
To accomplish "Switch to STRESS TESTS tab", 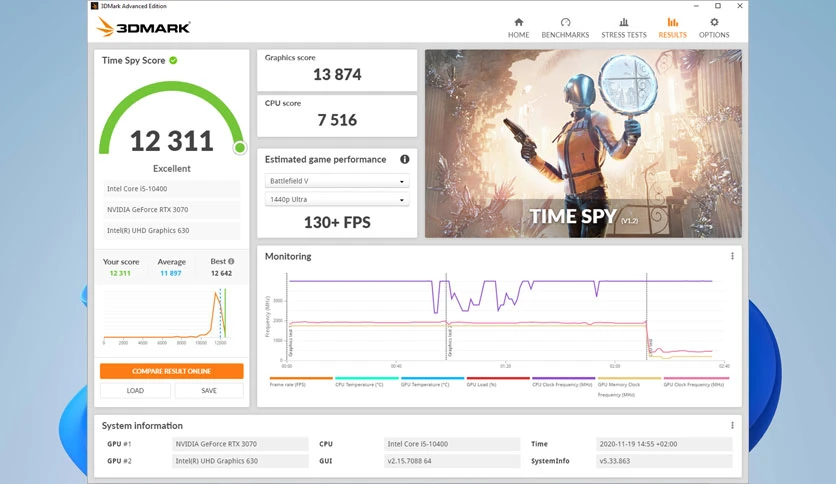I will coord(624,28).
